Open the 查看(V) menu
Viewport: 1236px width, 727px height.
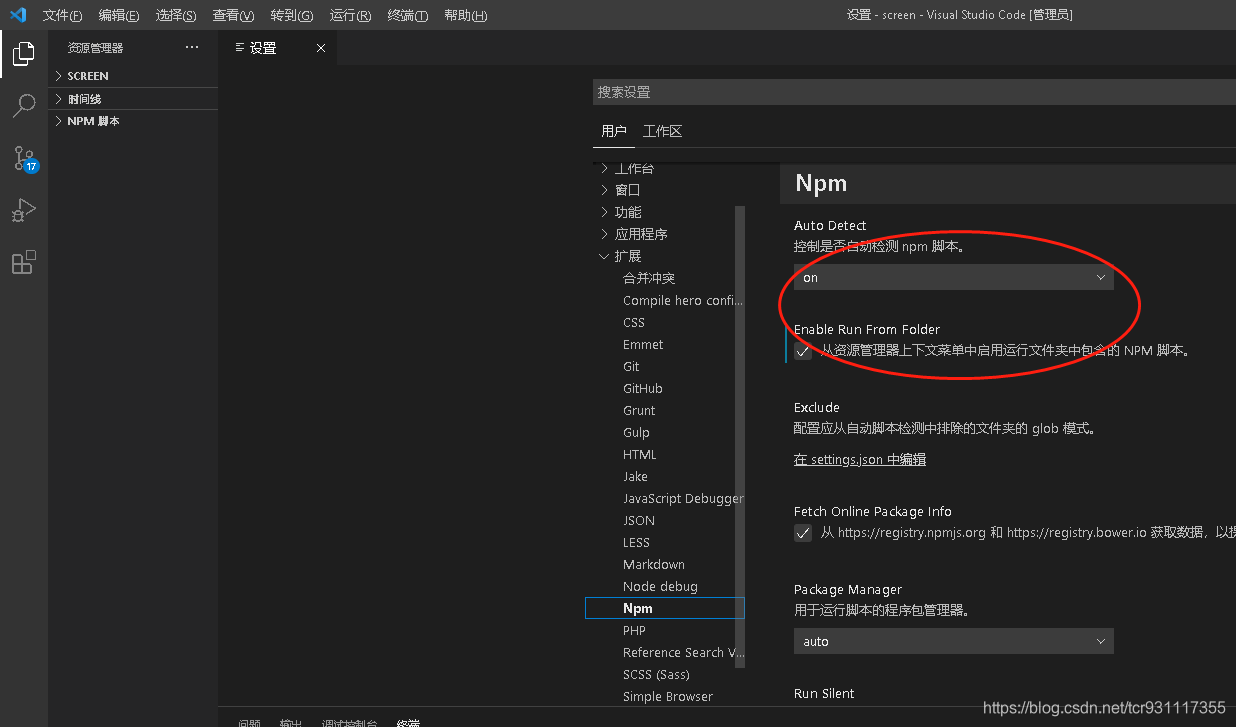click(x=233, y=15)
